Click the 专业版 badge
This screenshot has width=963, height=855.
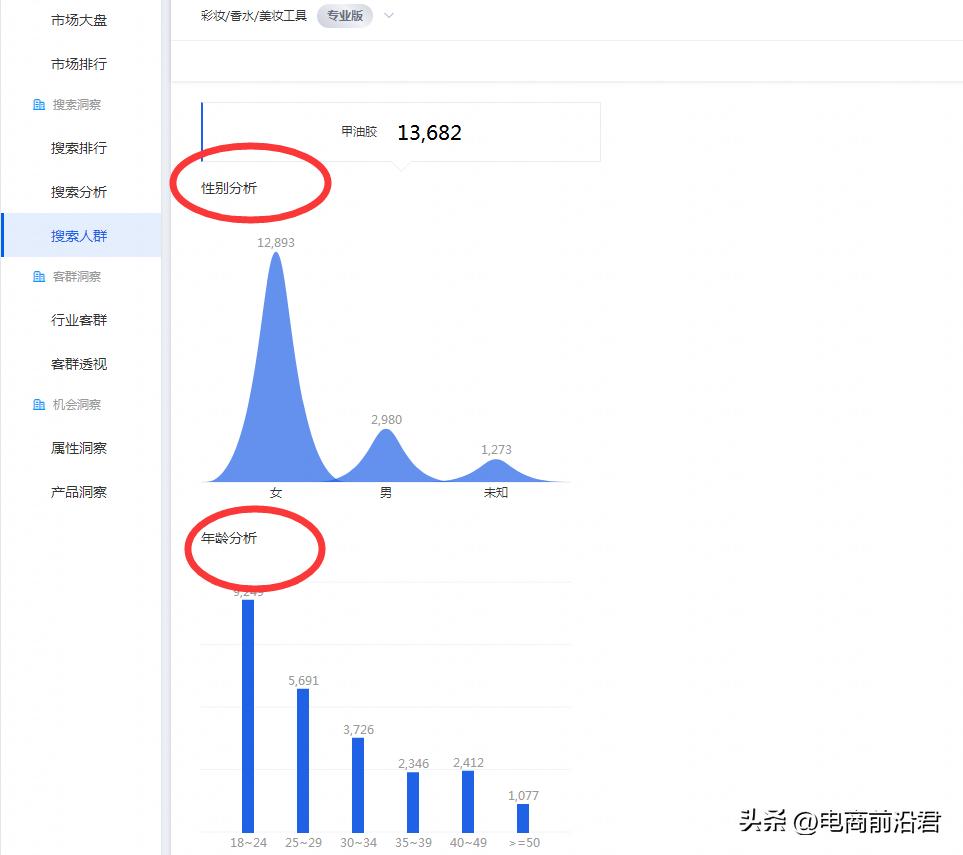[x=344, y=15]
